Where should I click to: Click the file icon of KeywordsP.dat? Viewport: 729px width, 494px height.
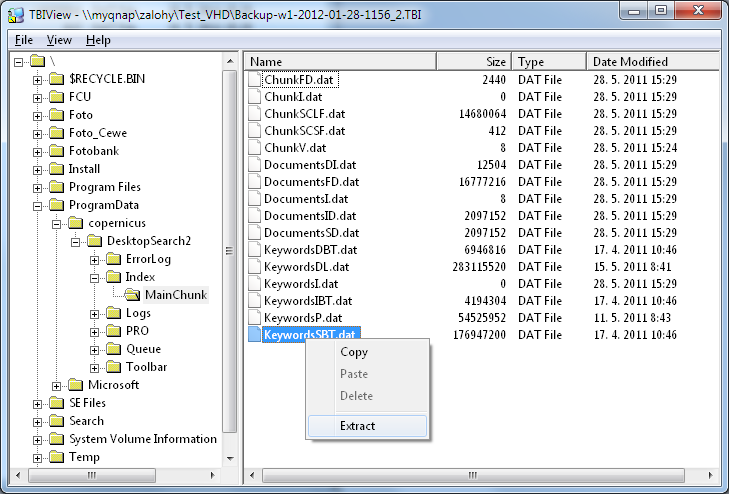pos(254,318)
